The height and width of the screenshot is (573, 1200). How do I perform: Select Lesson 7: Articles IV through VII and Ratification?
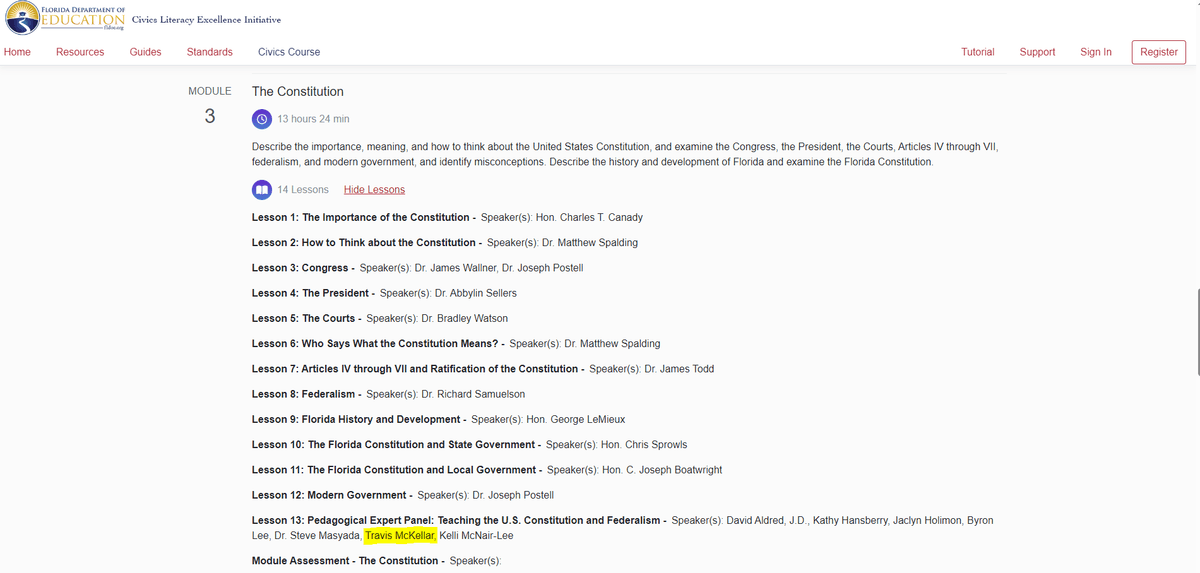(415, 368)
